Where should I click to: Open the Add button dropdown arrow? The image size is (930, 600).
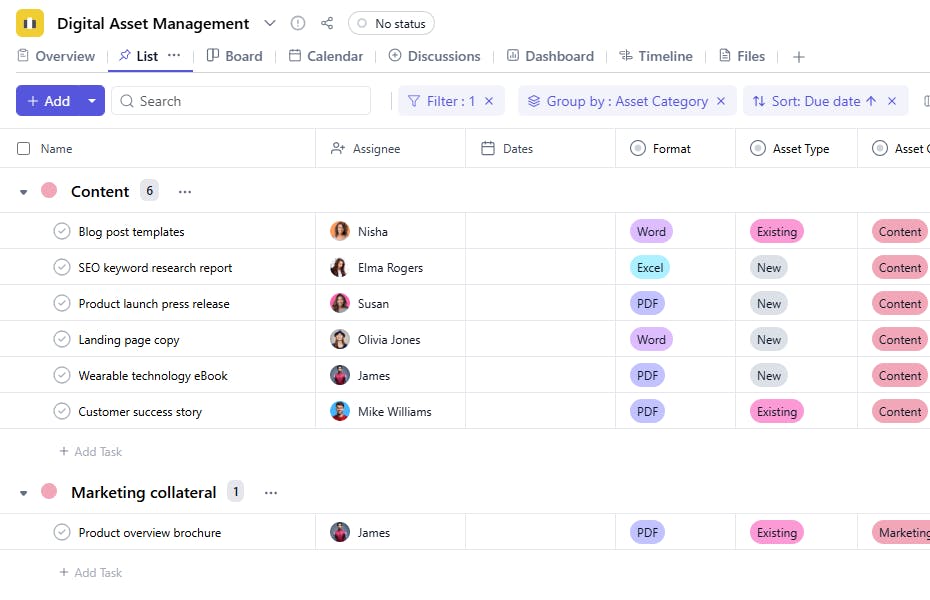[x=92, y=101]
